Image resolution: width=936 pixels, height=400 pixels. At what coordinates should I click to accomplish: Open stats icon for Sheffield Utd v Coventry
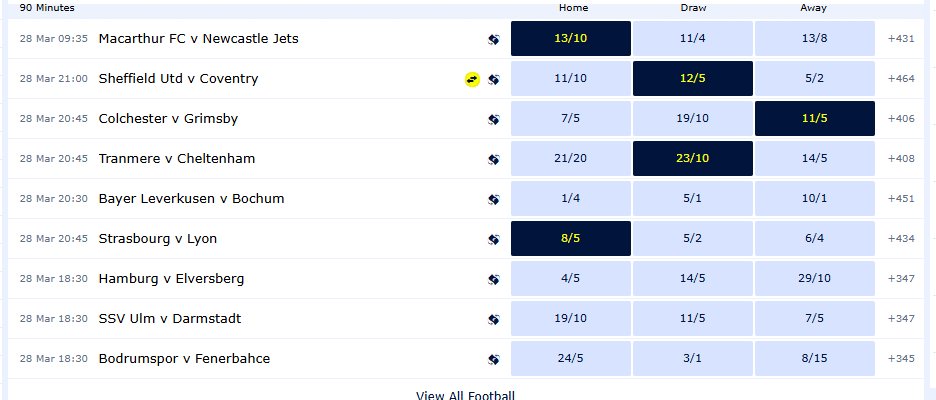(494, 79)
